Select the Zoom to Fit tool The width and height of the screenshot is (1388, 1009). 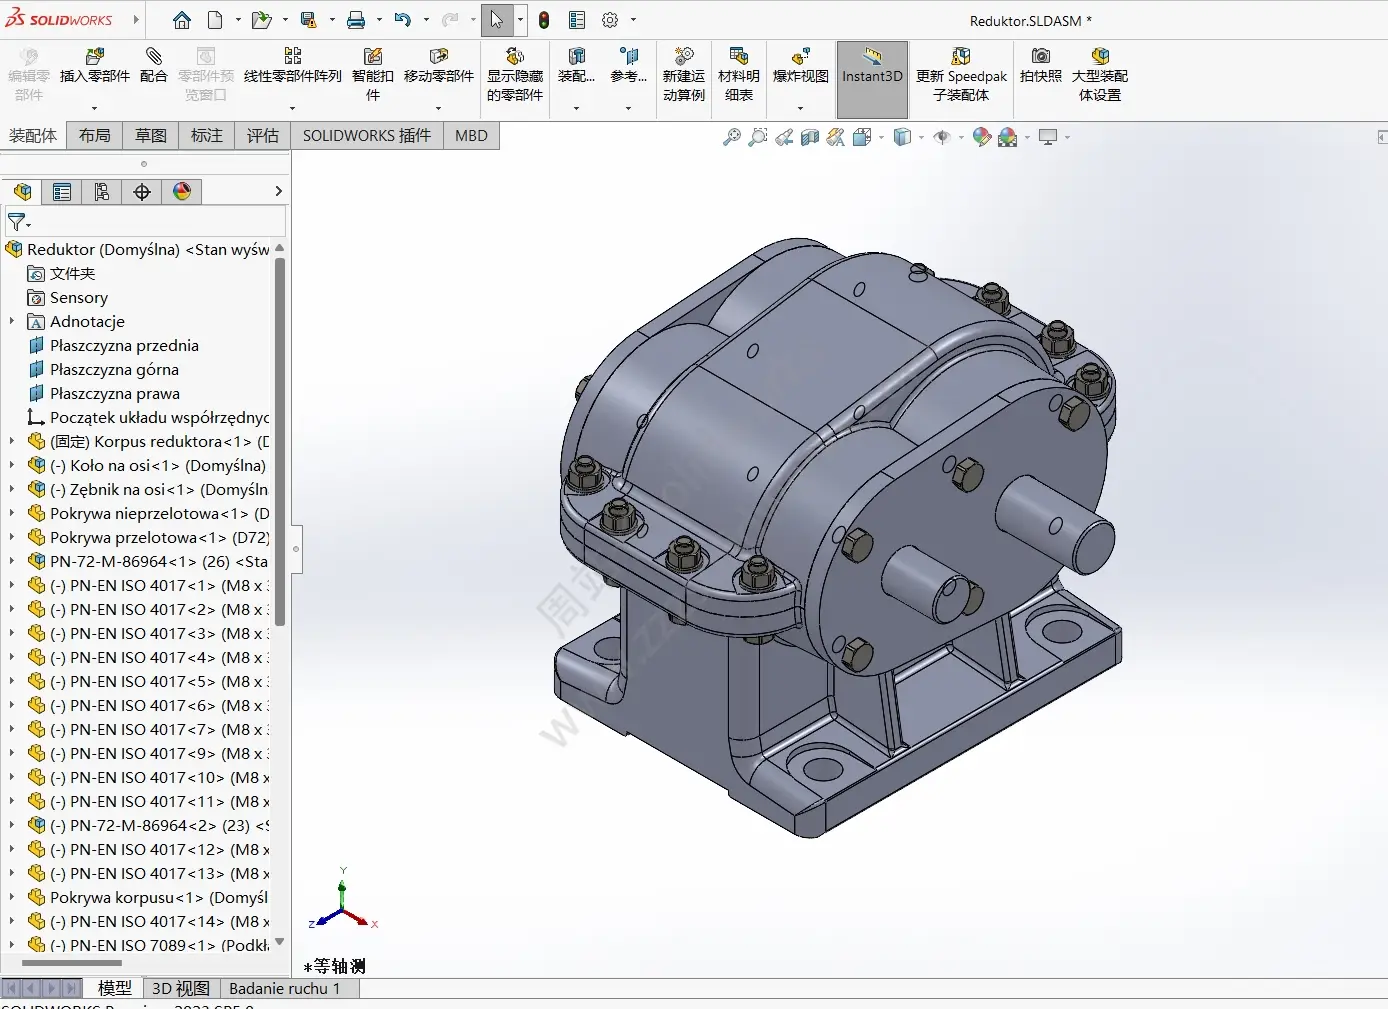pos(732,137)
